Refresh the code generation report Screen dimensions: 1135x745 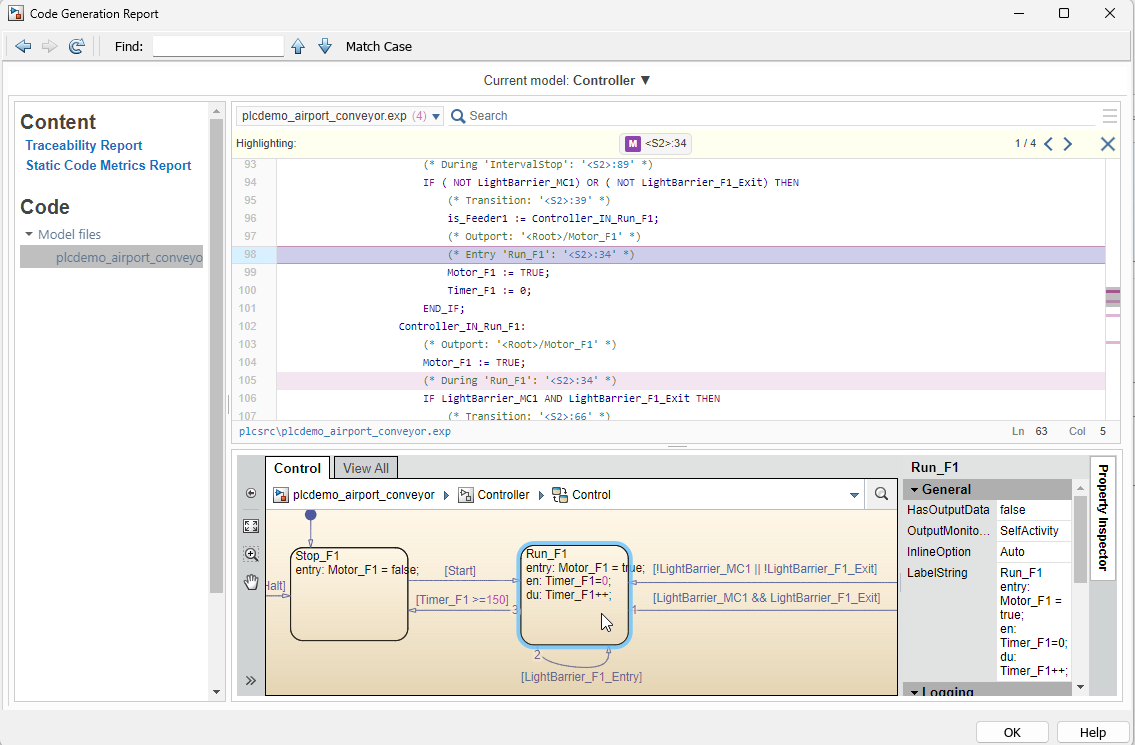pyautogui.click(x=76, y=45)
